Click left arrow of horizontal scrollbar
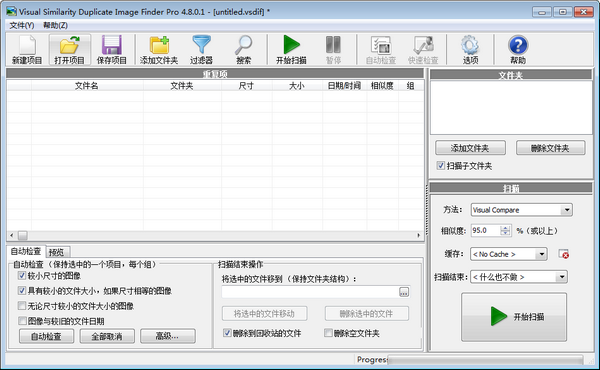 click(11, 235)
